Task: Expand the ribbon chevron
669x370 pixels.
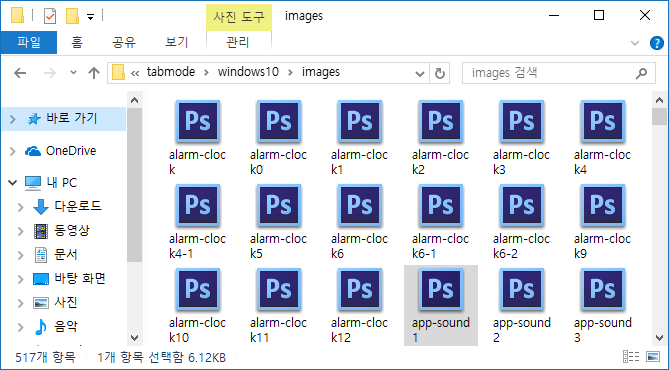Action: (x=634, y=43)
